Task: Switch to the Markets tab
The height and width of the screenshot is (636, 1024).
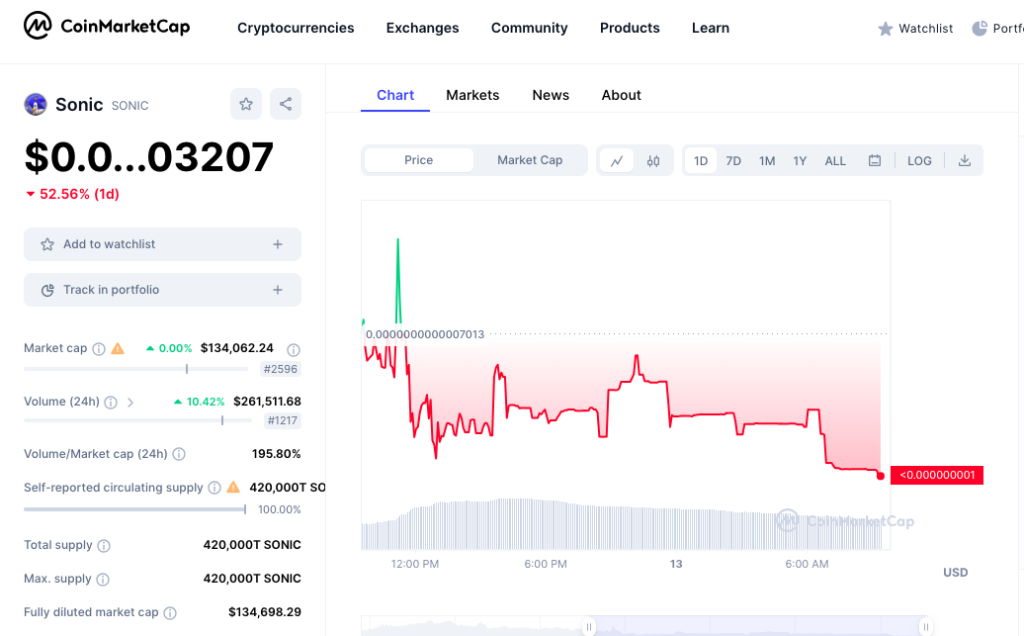Action: 472,94
